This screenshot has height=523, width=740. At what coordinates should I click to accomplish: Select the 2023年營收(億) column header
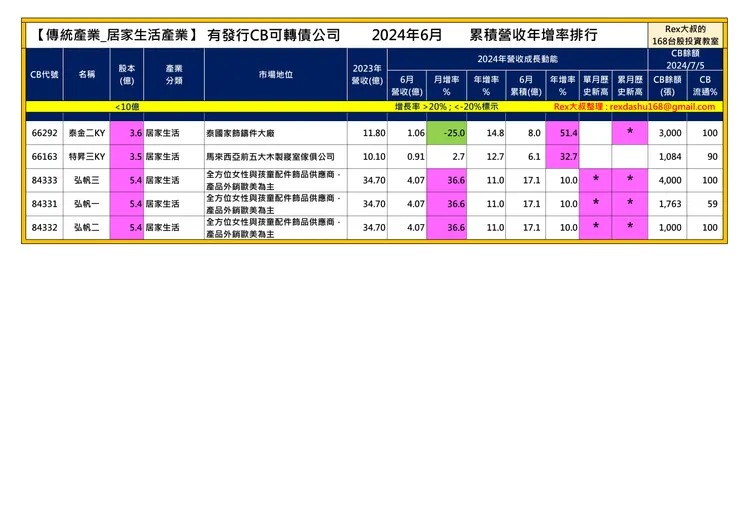coord(367,75)
